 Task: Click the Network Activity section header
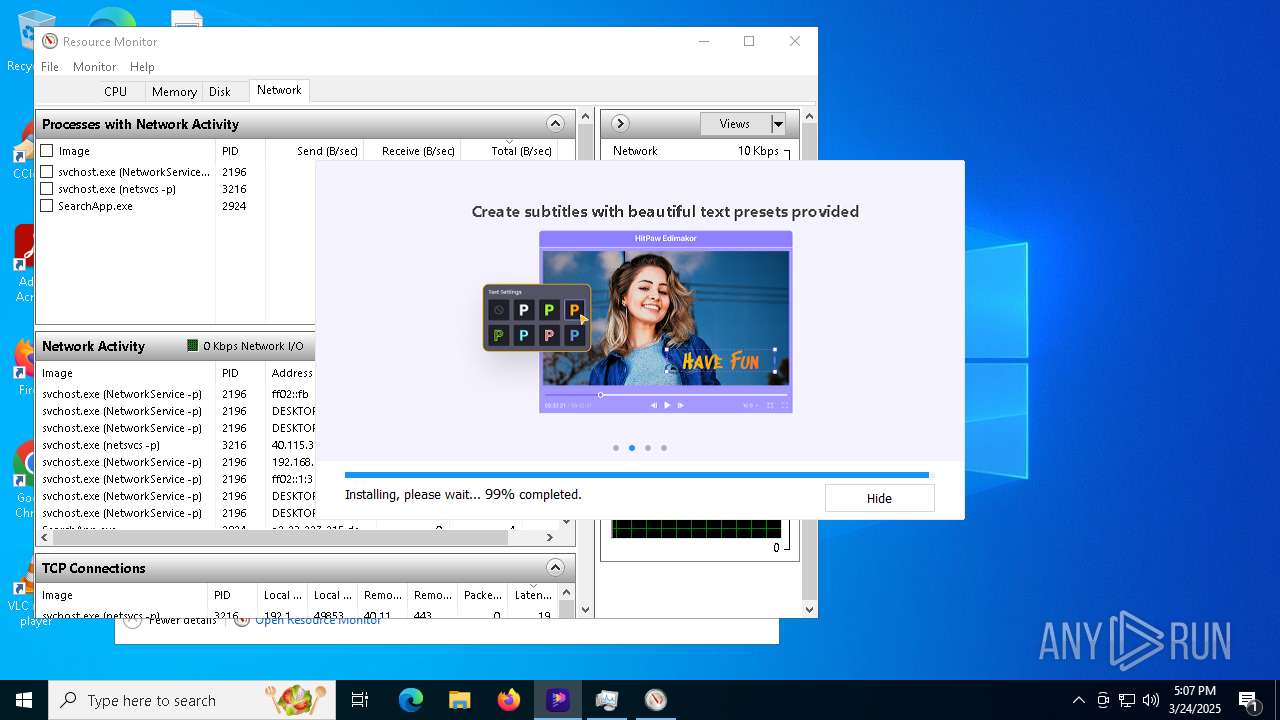pyautogui.click(x=175, y=346)
